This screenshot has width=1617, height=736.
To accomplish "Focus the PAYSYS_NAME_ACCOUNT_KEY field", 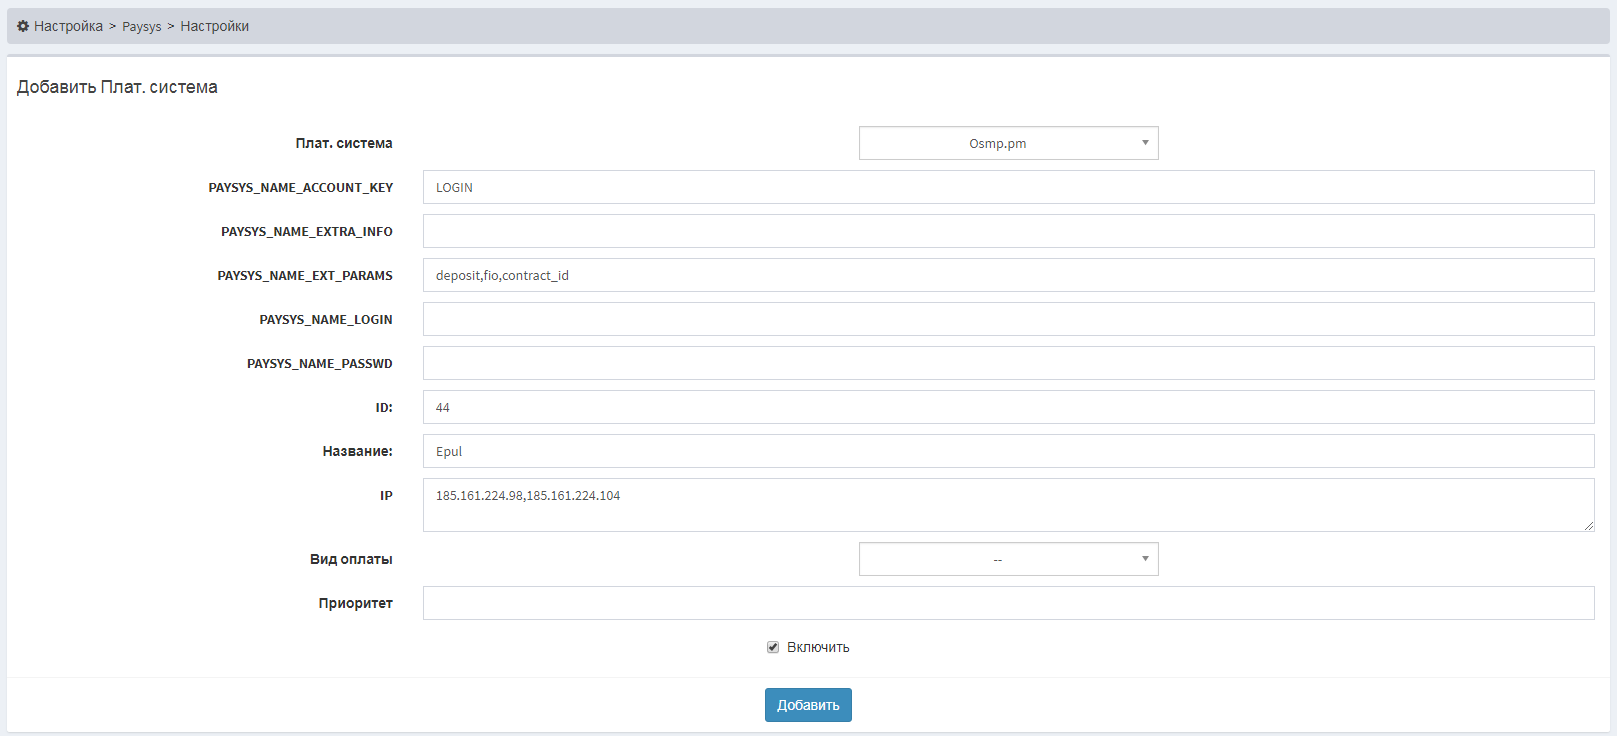I will (1008, 187).
